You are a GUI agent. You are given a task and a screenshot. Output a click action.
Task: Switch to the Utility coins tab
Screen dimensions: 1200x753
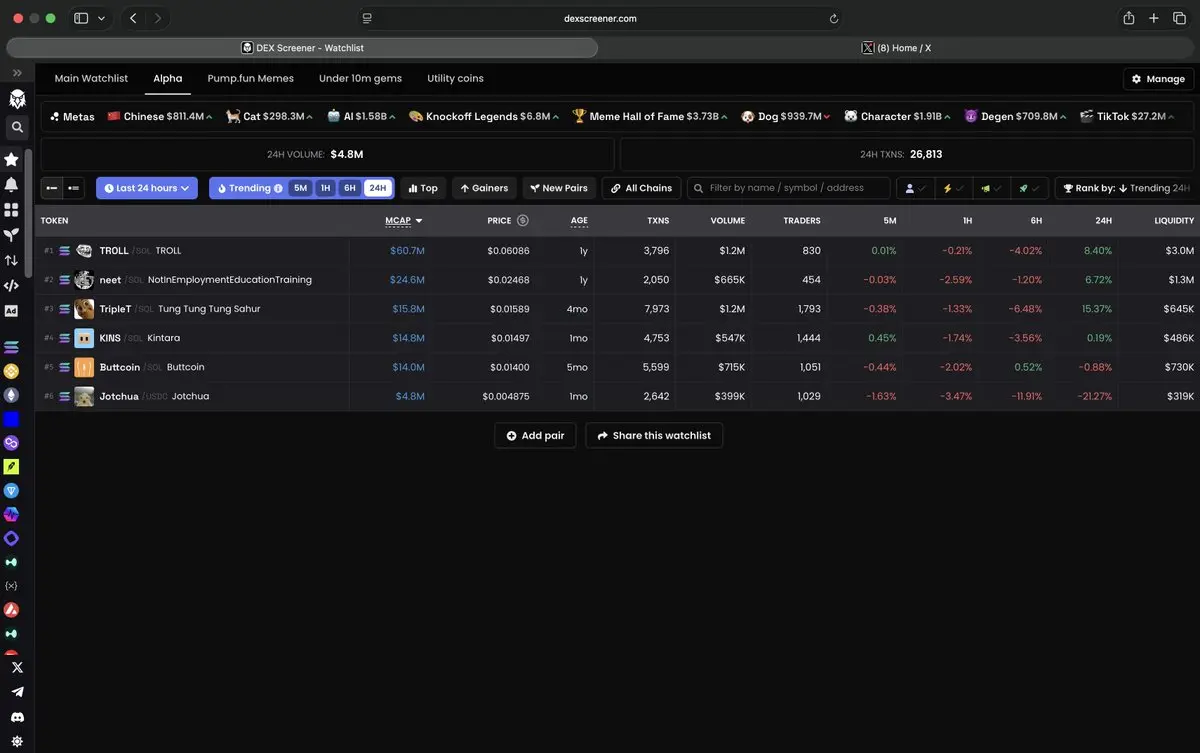pyautogui.click(x=455, y=78)
